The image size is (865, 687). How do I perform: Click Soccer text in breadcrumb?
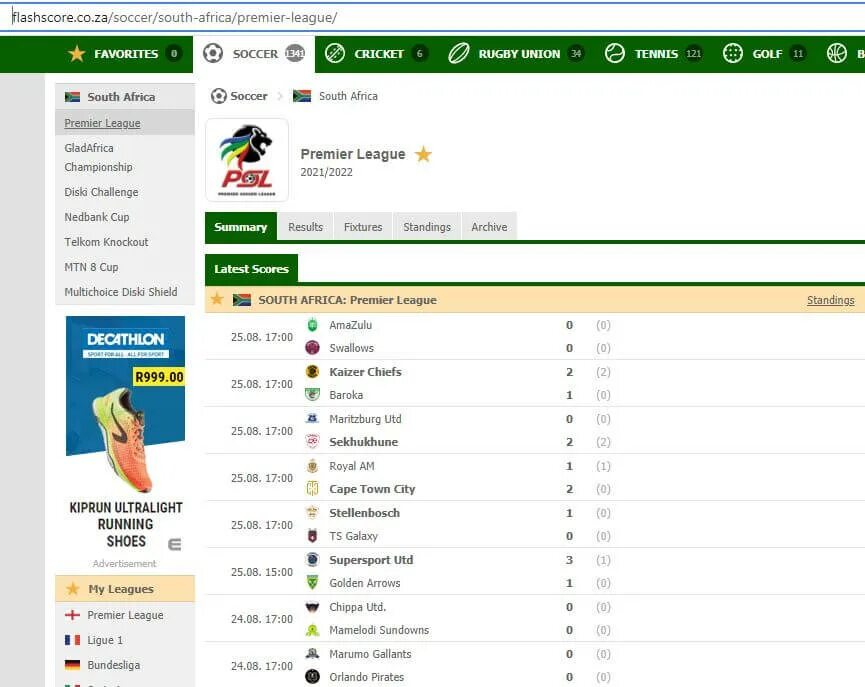coord(249,96)
